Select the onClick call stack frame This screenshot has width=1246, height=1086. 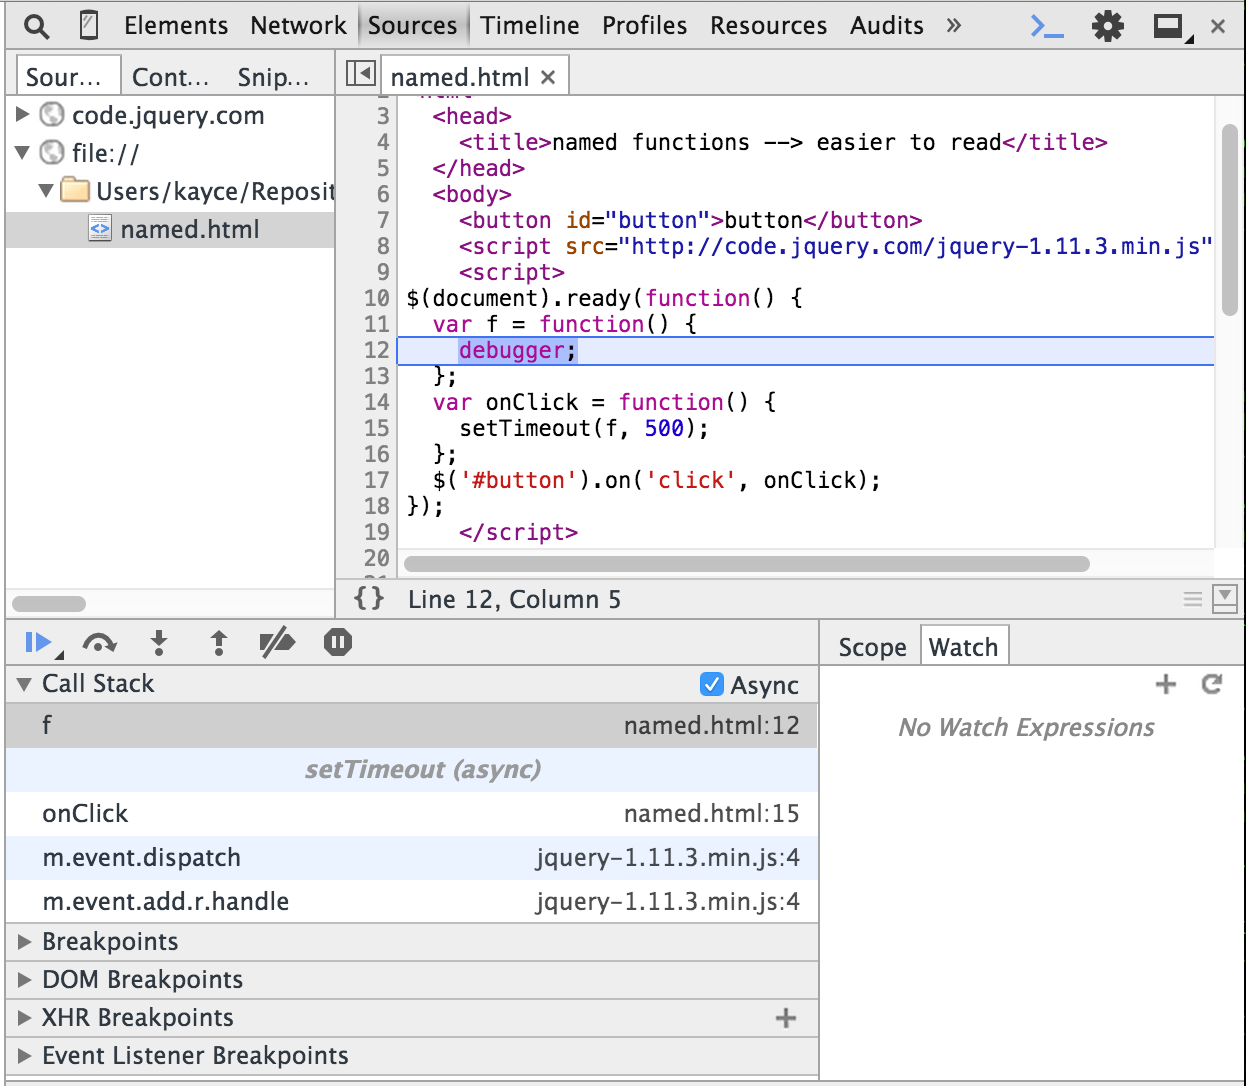412,814
